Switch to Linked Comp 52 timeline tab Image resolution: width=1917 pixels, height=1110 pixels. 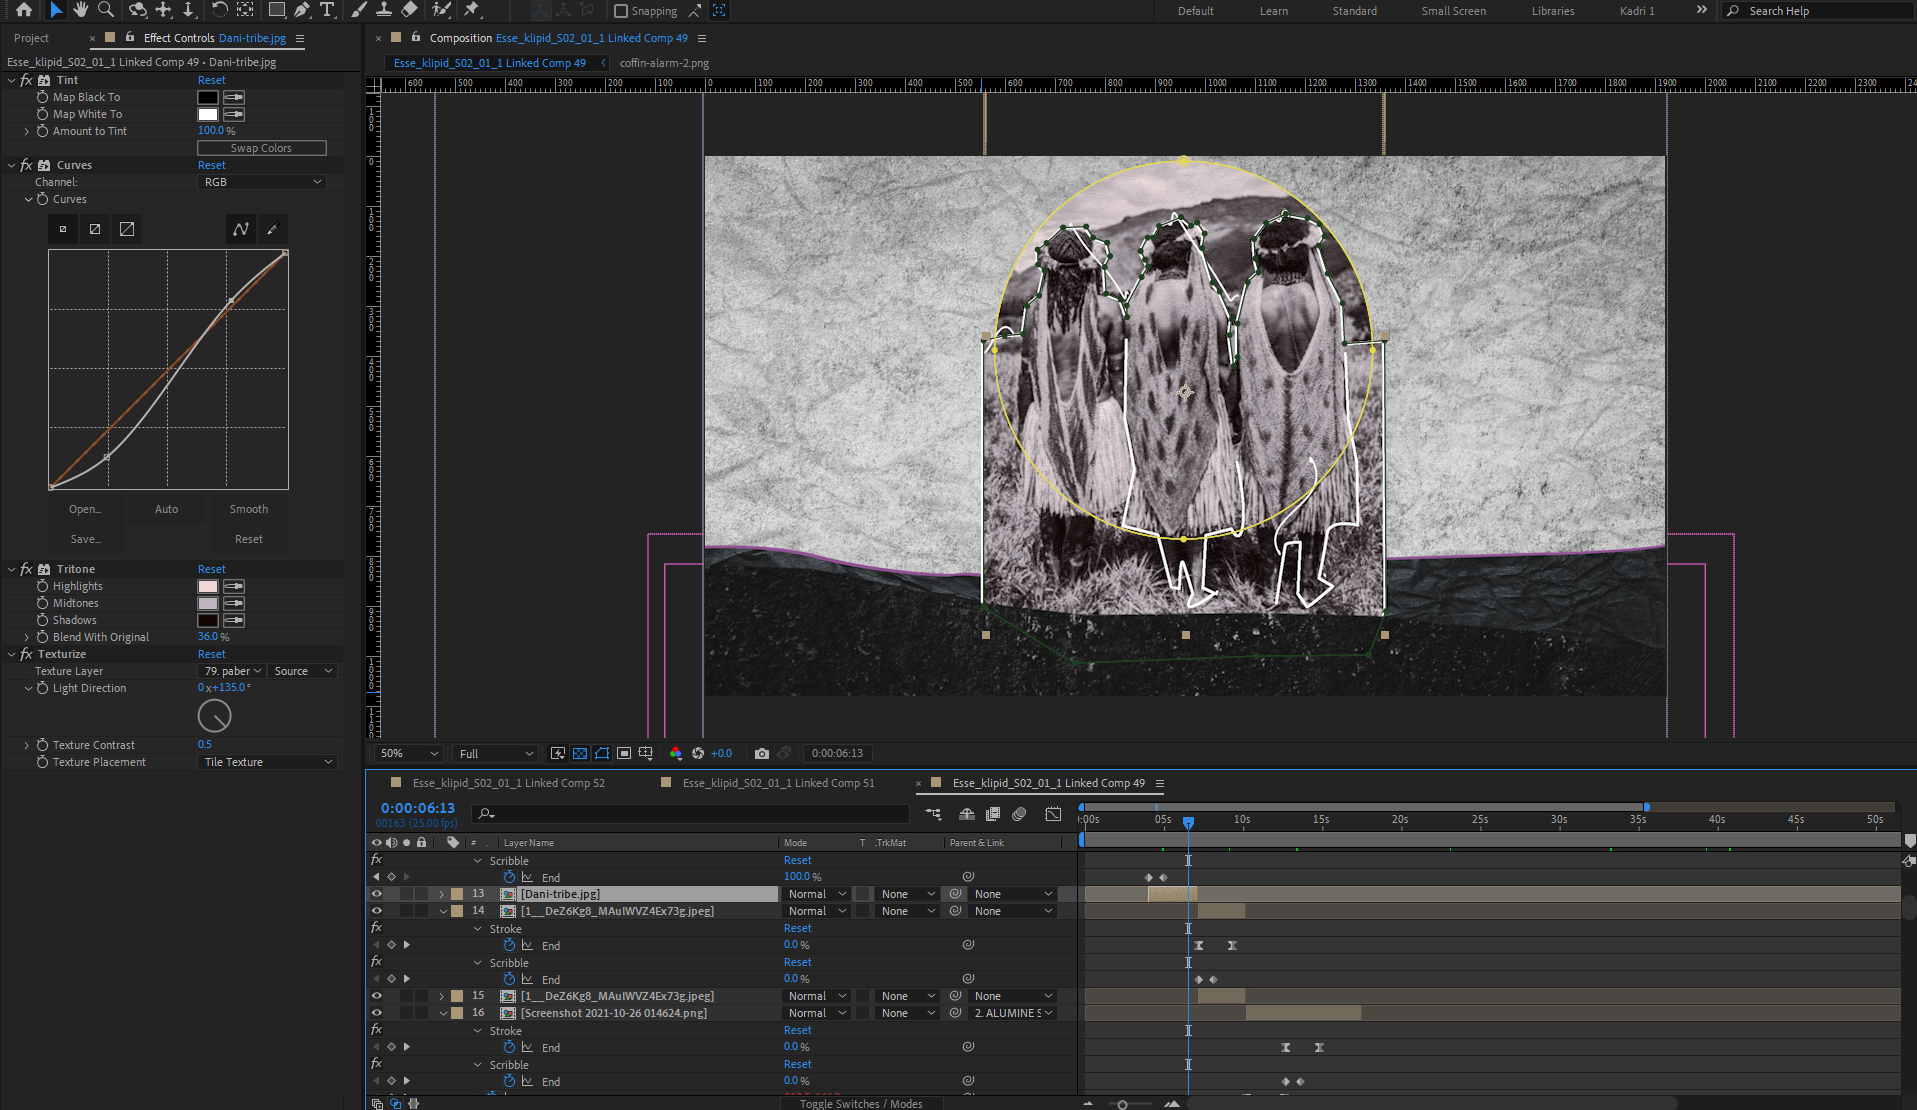click(x=508, y=783)
